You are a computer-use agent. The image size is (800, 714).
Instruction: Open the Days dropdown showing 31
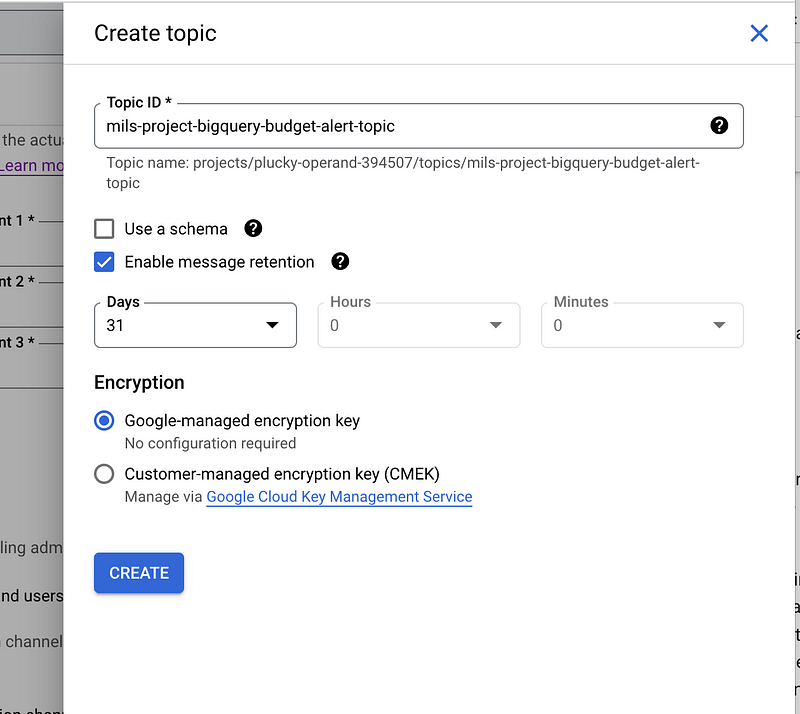tap(195, 325)
